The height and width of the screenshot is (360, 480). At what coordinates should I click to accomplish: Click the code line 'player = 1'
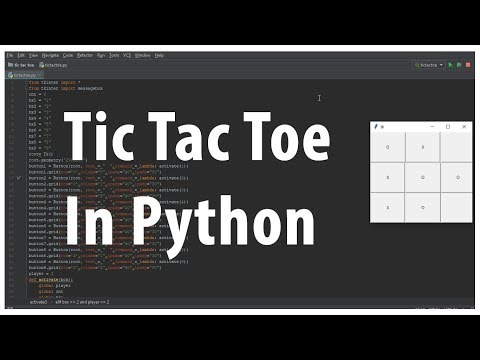coord(41,274)
